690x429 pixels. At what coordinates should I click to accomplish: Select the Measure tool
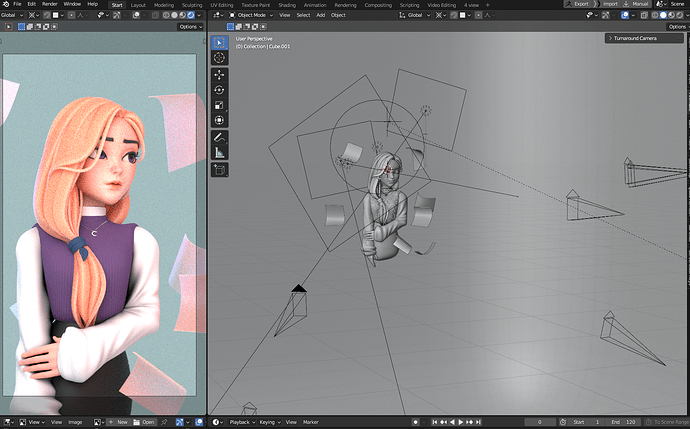(219, 153)
